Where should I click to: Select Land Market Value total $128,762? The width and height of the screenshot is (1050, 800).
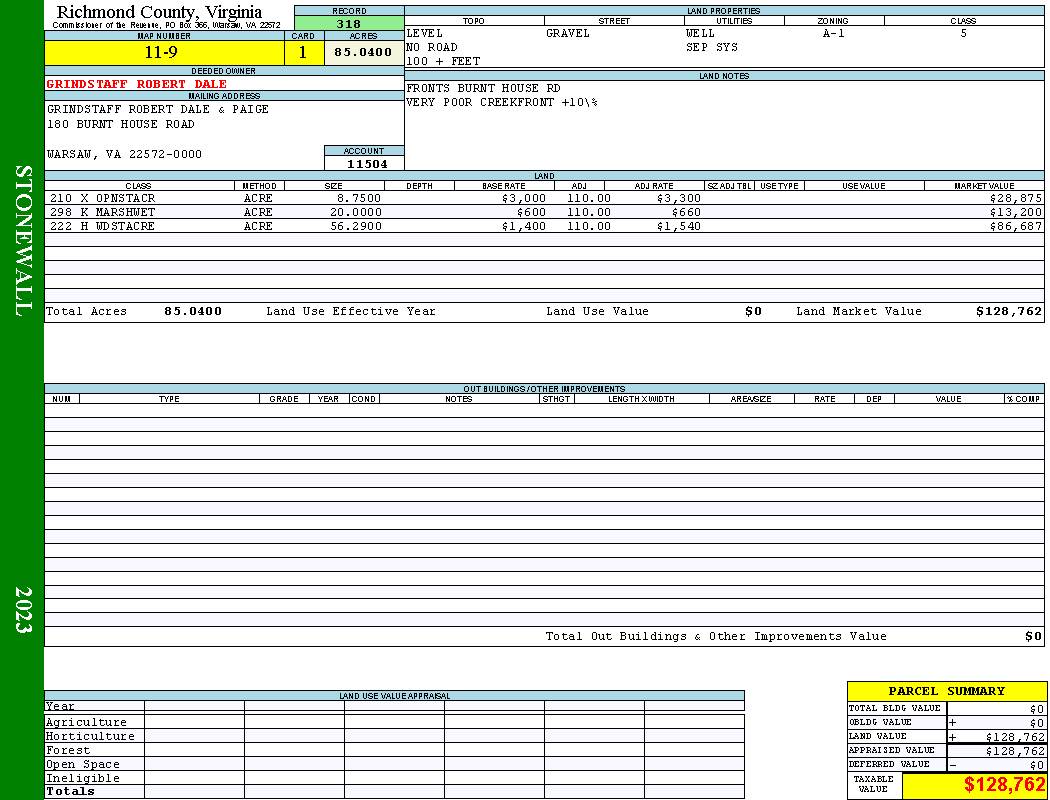tap(1009, 311)
